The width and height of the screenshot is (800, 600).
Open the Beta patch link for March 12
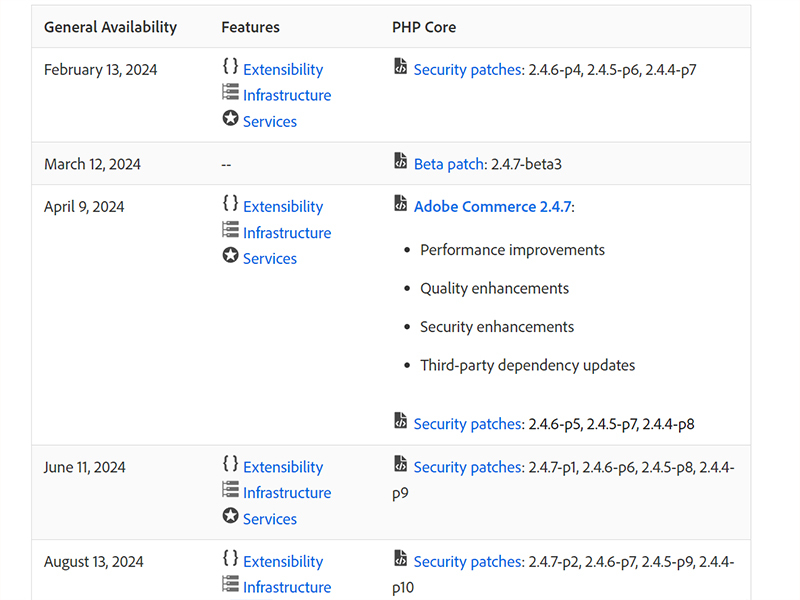449,164
